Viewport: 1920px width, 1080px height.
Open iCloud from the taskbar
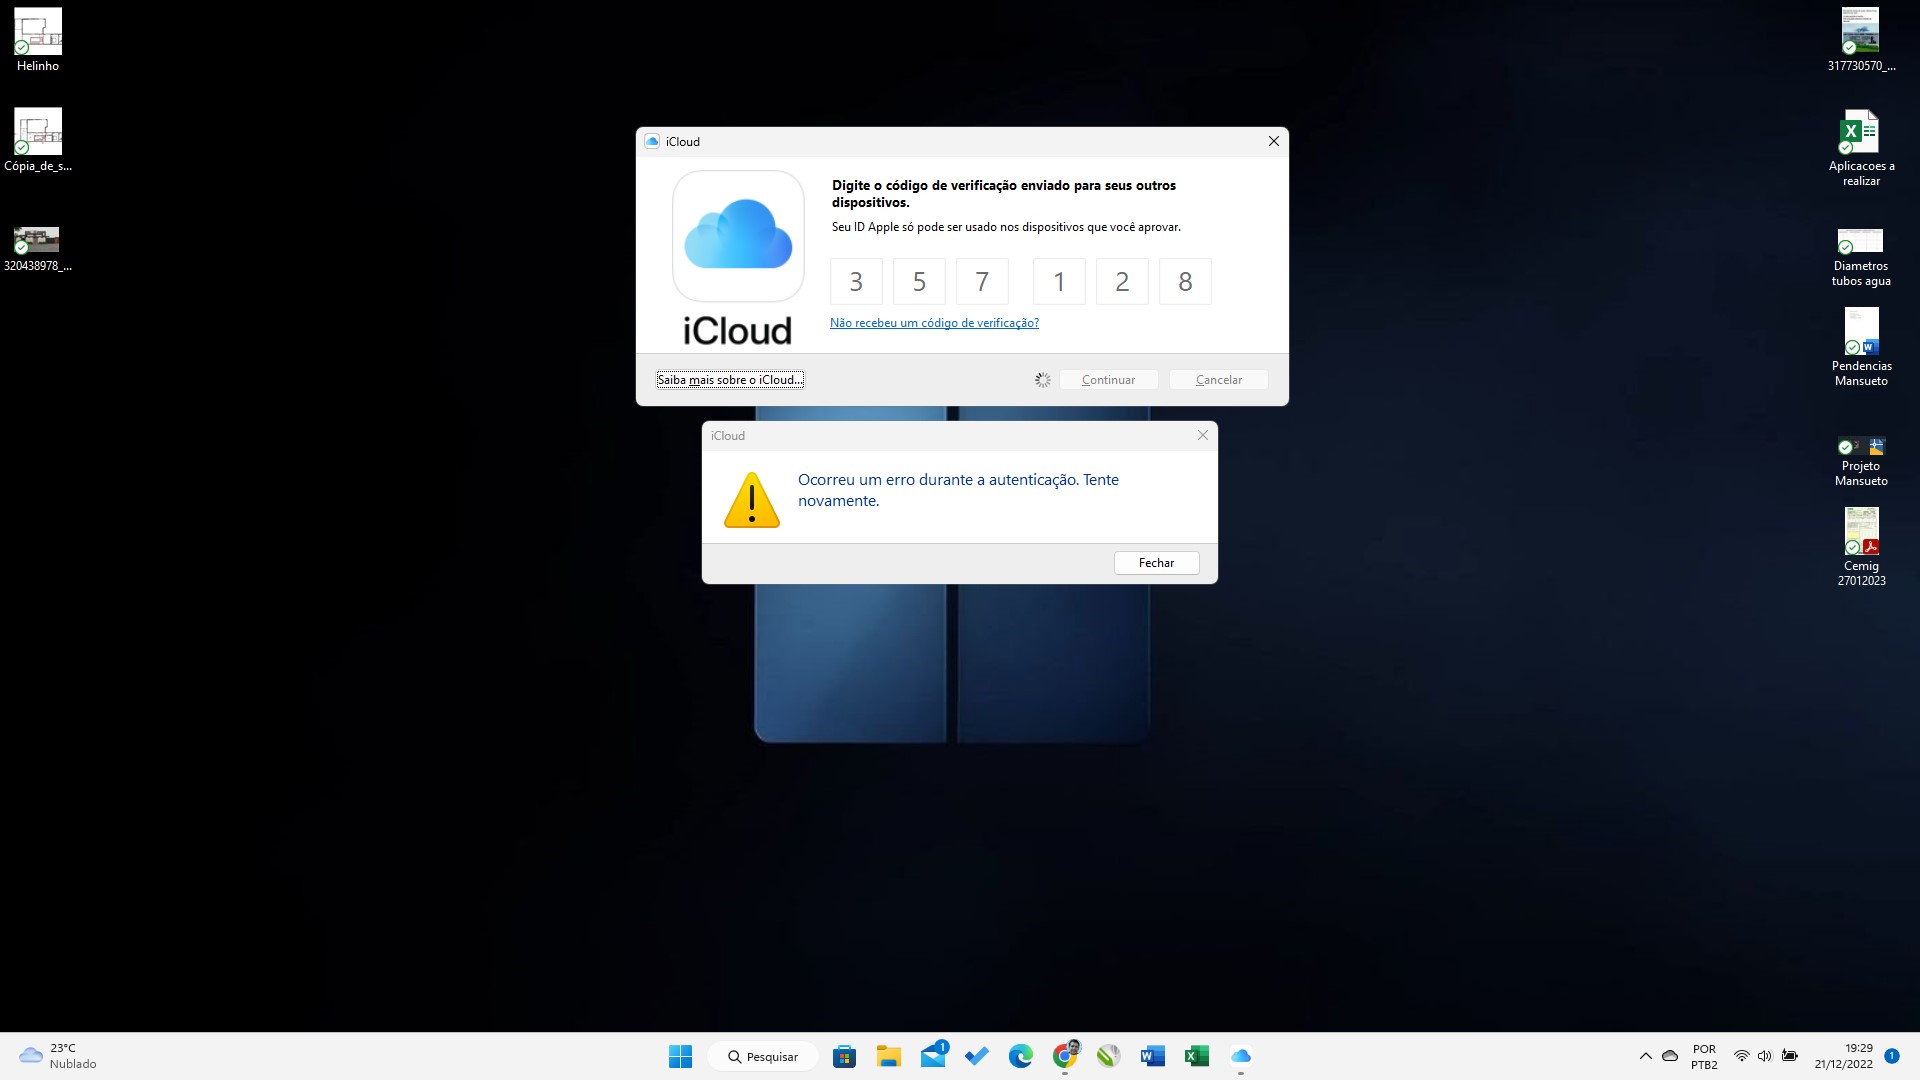1241,1056
